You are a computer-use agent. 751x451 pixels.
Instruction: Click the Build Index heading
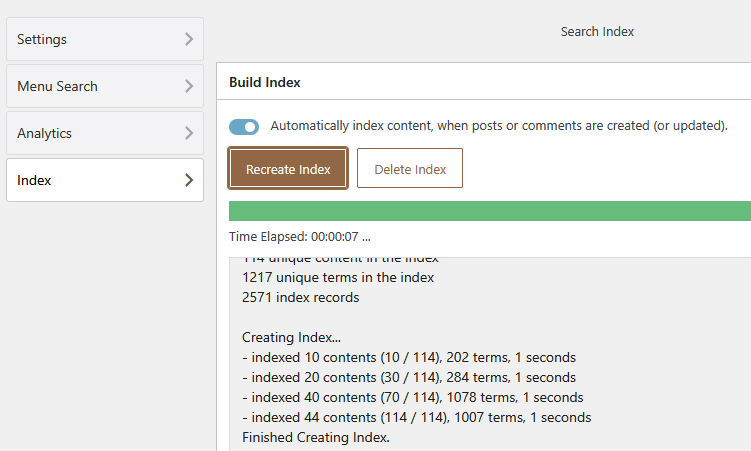coord(265,82)
